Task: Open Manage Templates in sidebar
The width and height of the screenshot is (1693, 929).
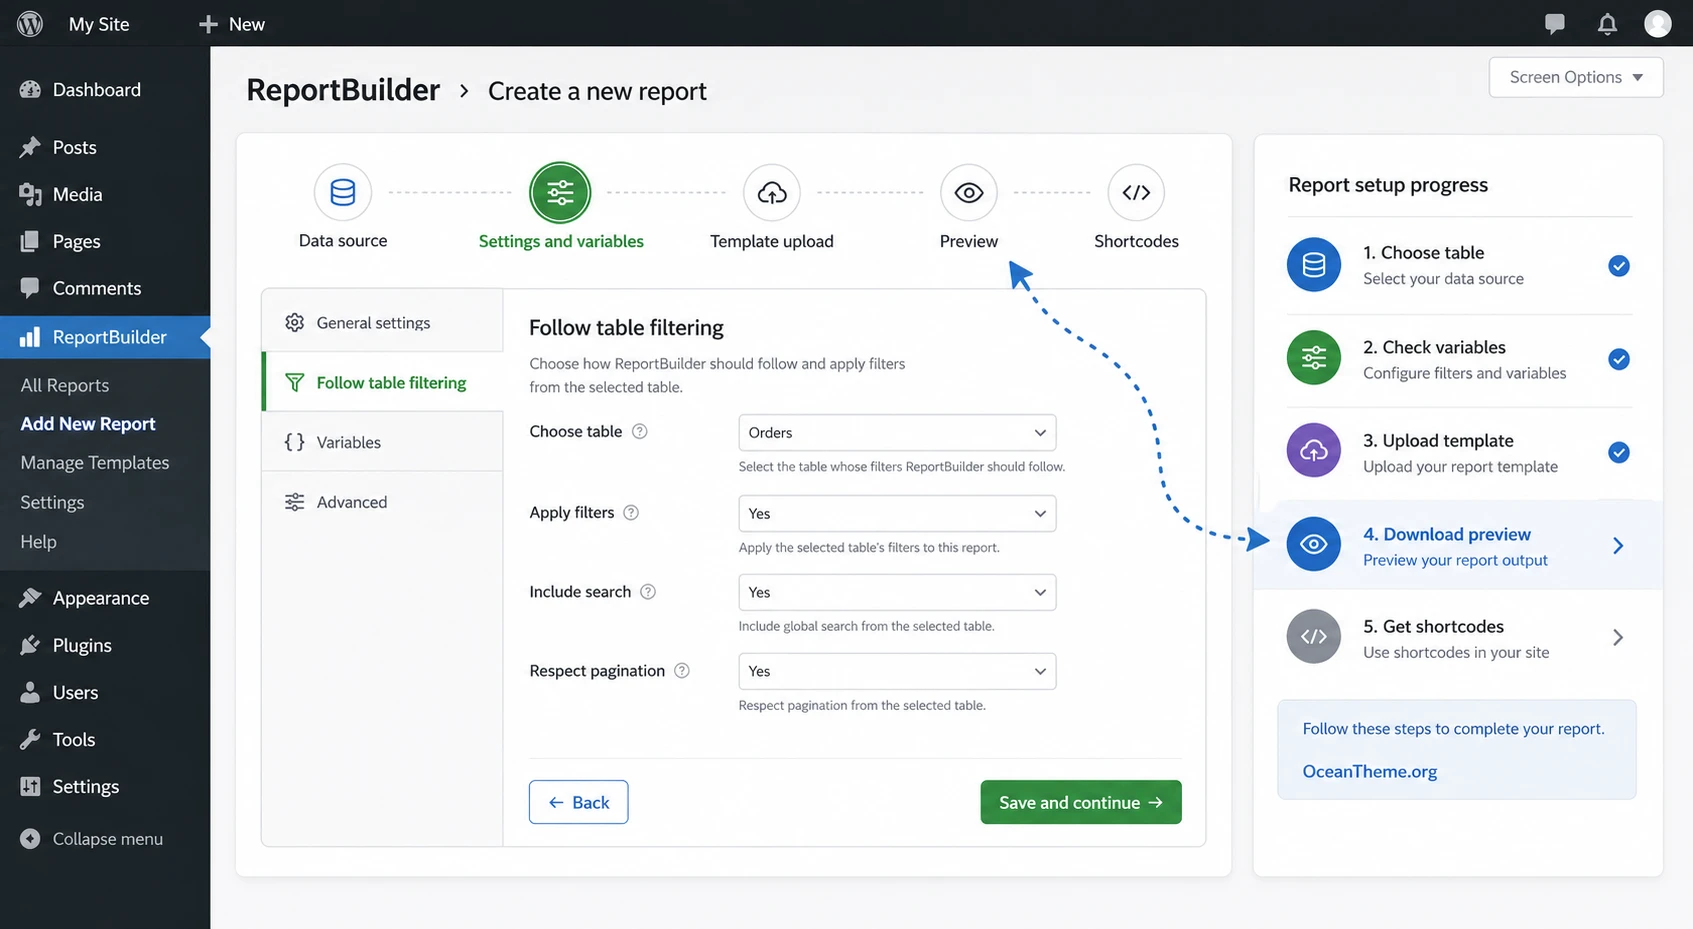Action: [x=95, y=462]
